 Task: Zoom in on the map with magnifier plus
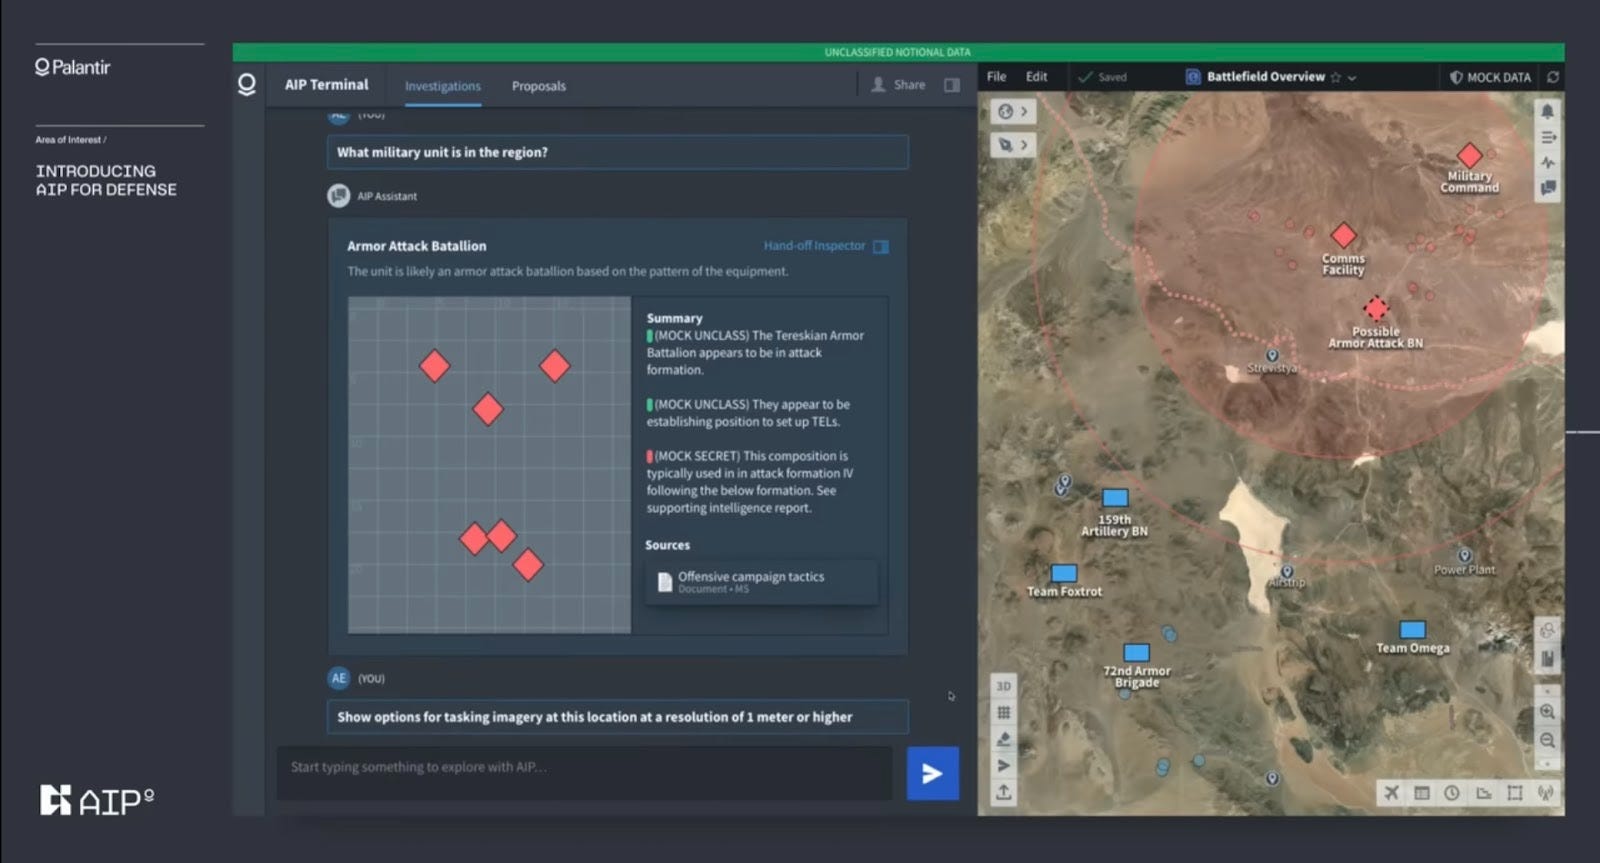pos(1547,712)
